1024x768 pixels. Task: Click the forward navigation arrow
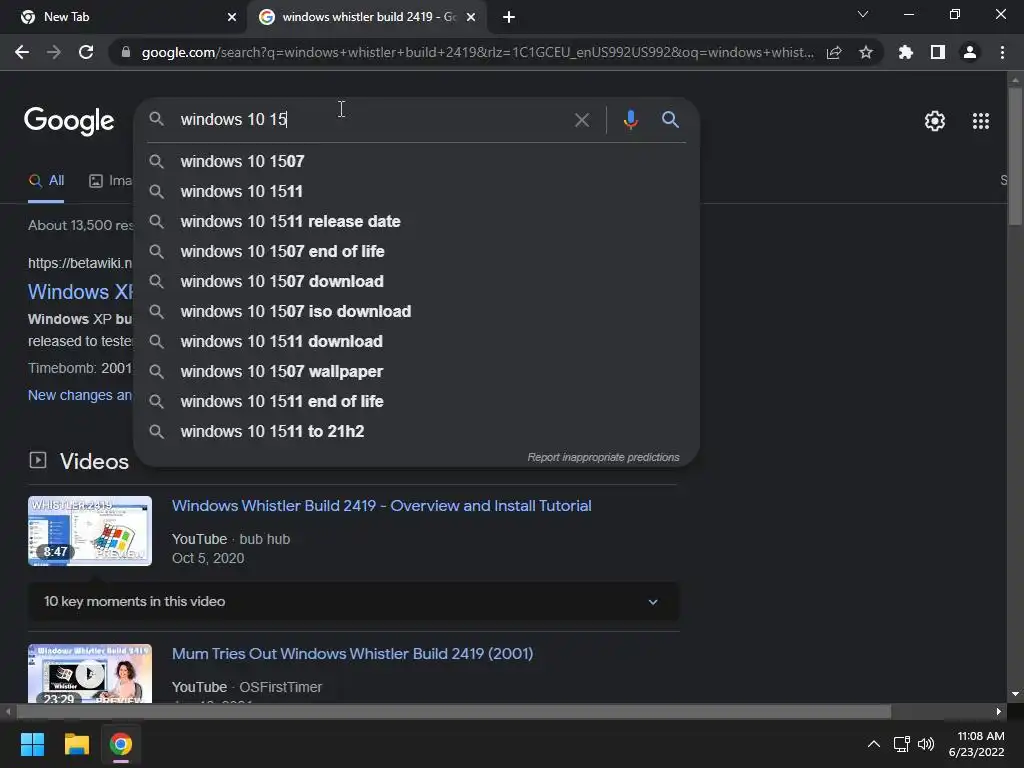[x=54, y=52]
